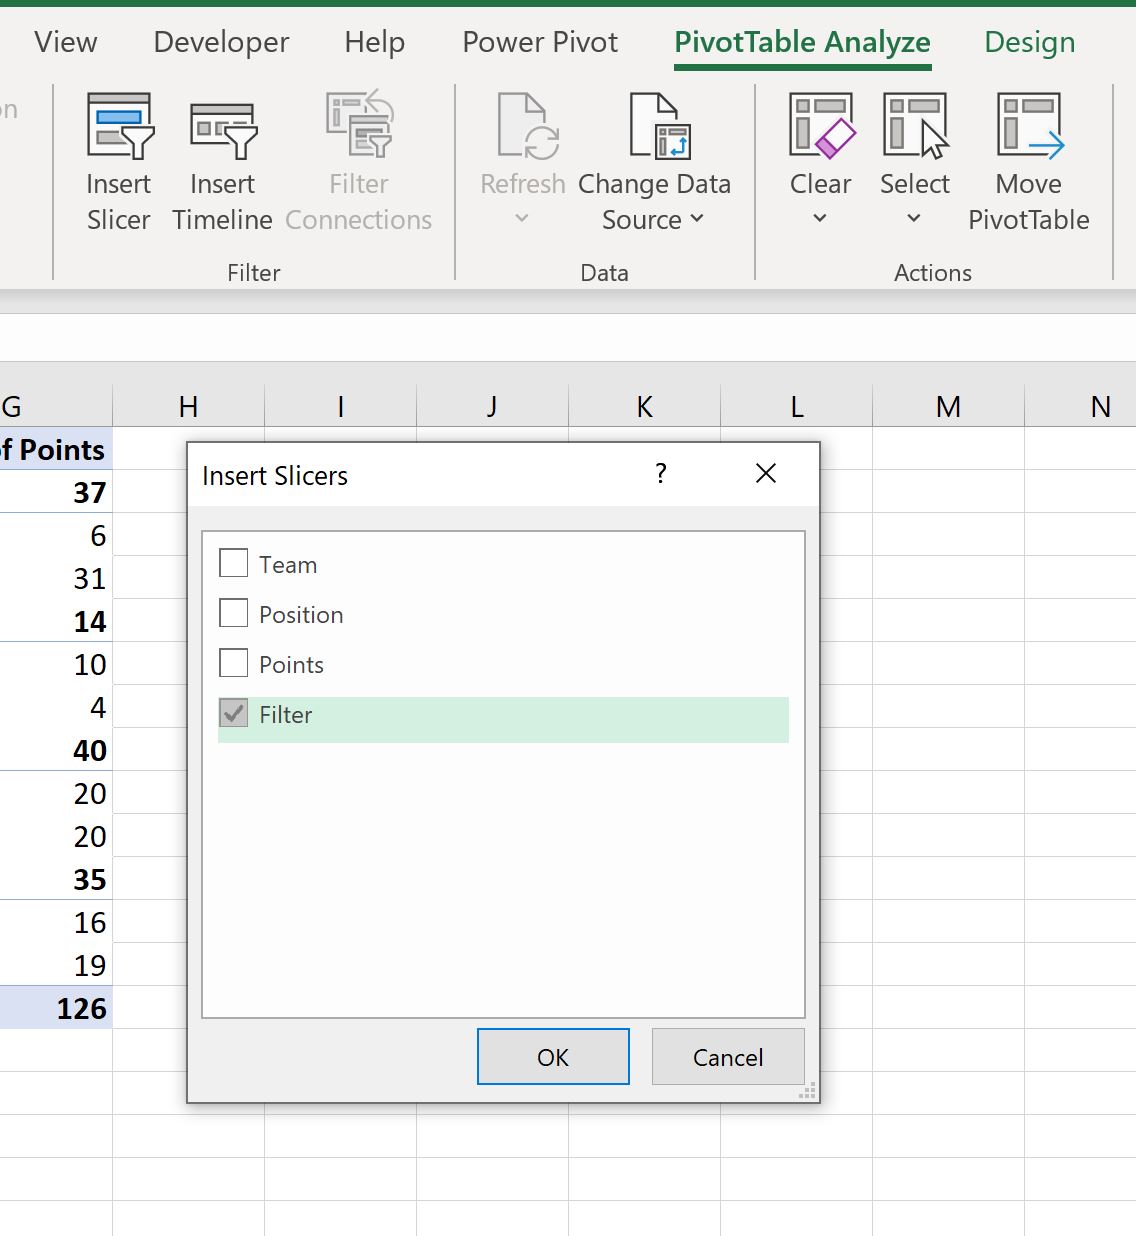
Task: Click the Select actions icon
Action: pyautogui.click(x=915, y=126)
